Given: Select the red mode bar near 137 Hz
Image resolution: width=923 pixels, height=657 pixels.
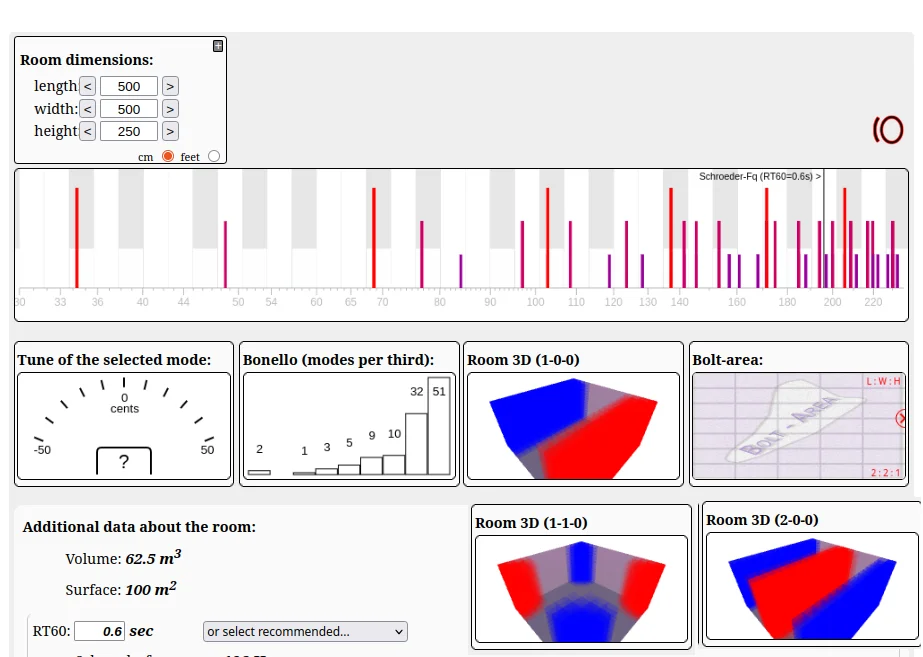Looking at the screenshot, I should (670, 238).
